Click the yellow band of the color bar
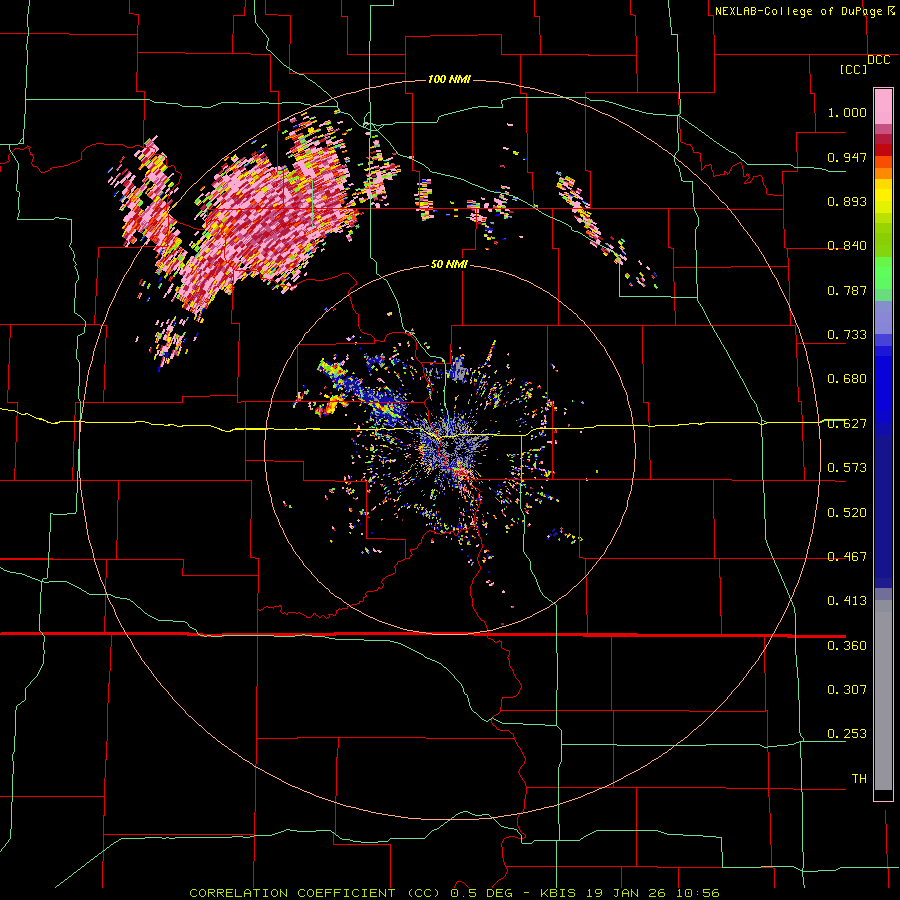The width and height of the screenshot is (900, 900). pos(883,201)
